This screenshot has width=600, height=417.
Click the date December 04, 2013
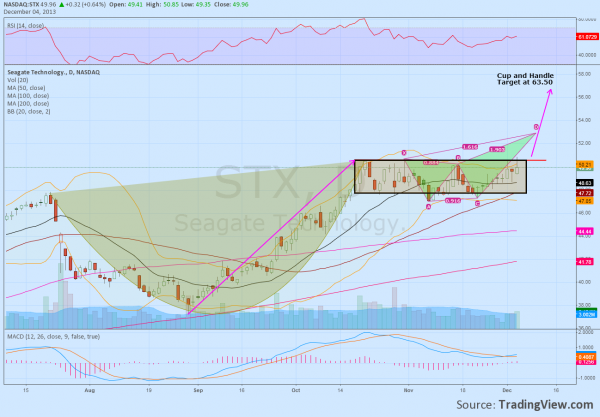point(29,12)
